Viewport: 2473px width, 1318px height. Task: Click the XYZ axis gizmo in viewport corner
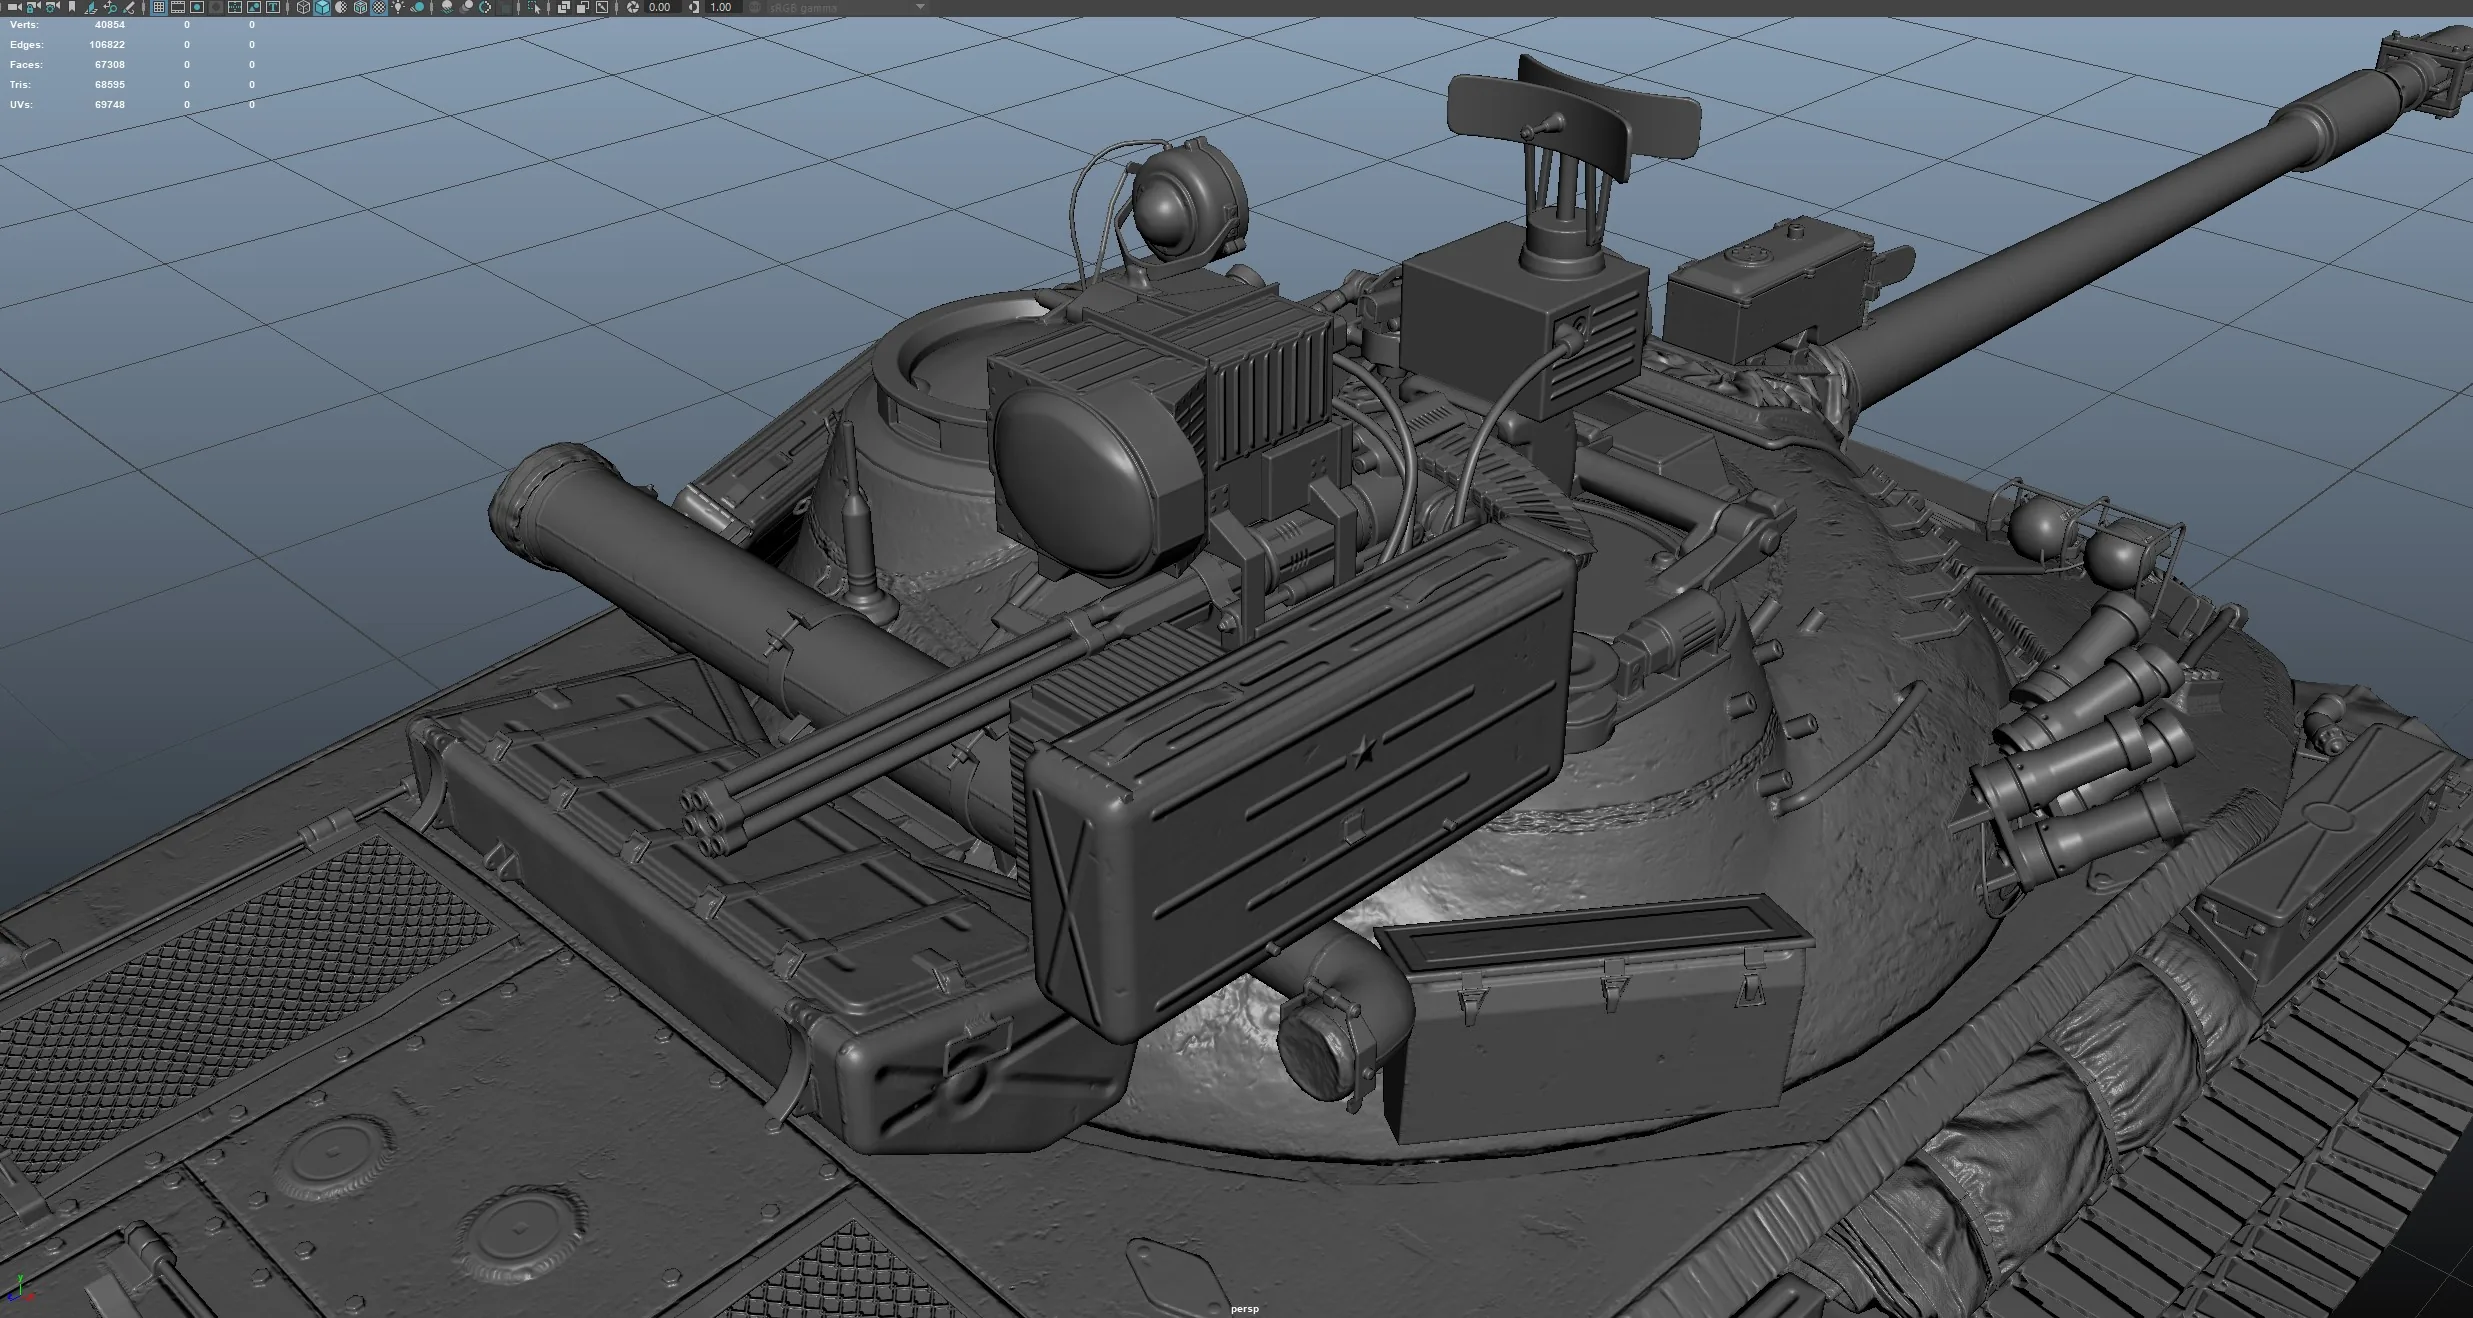pyautogui.click(x=22, y=1288)
